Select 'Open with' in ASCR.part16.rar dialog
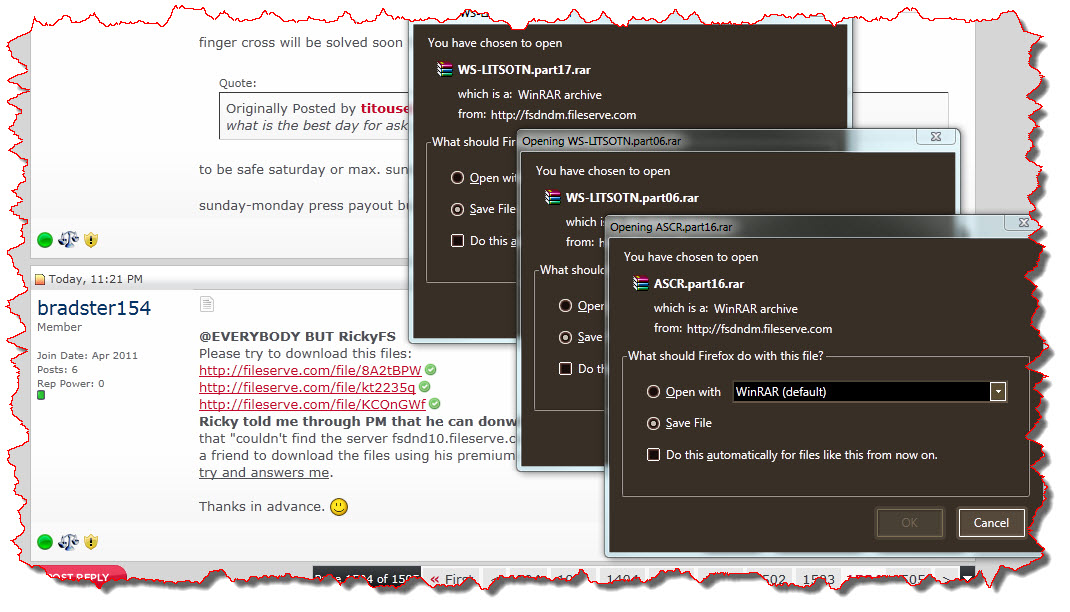The image size is (1070, 612). click(654, 392)
